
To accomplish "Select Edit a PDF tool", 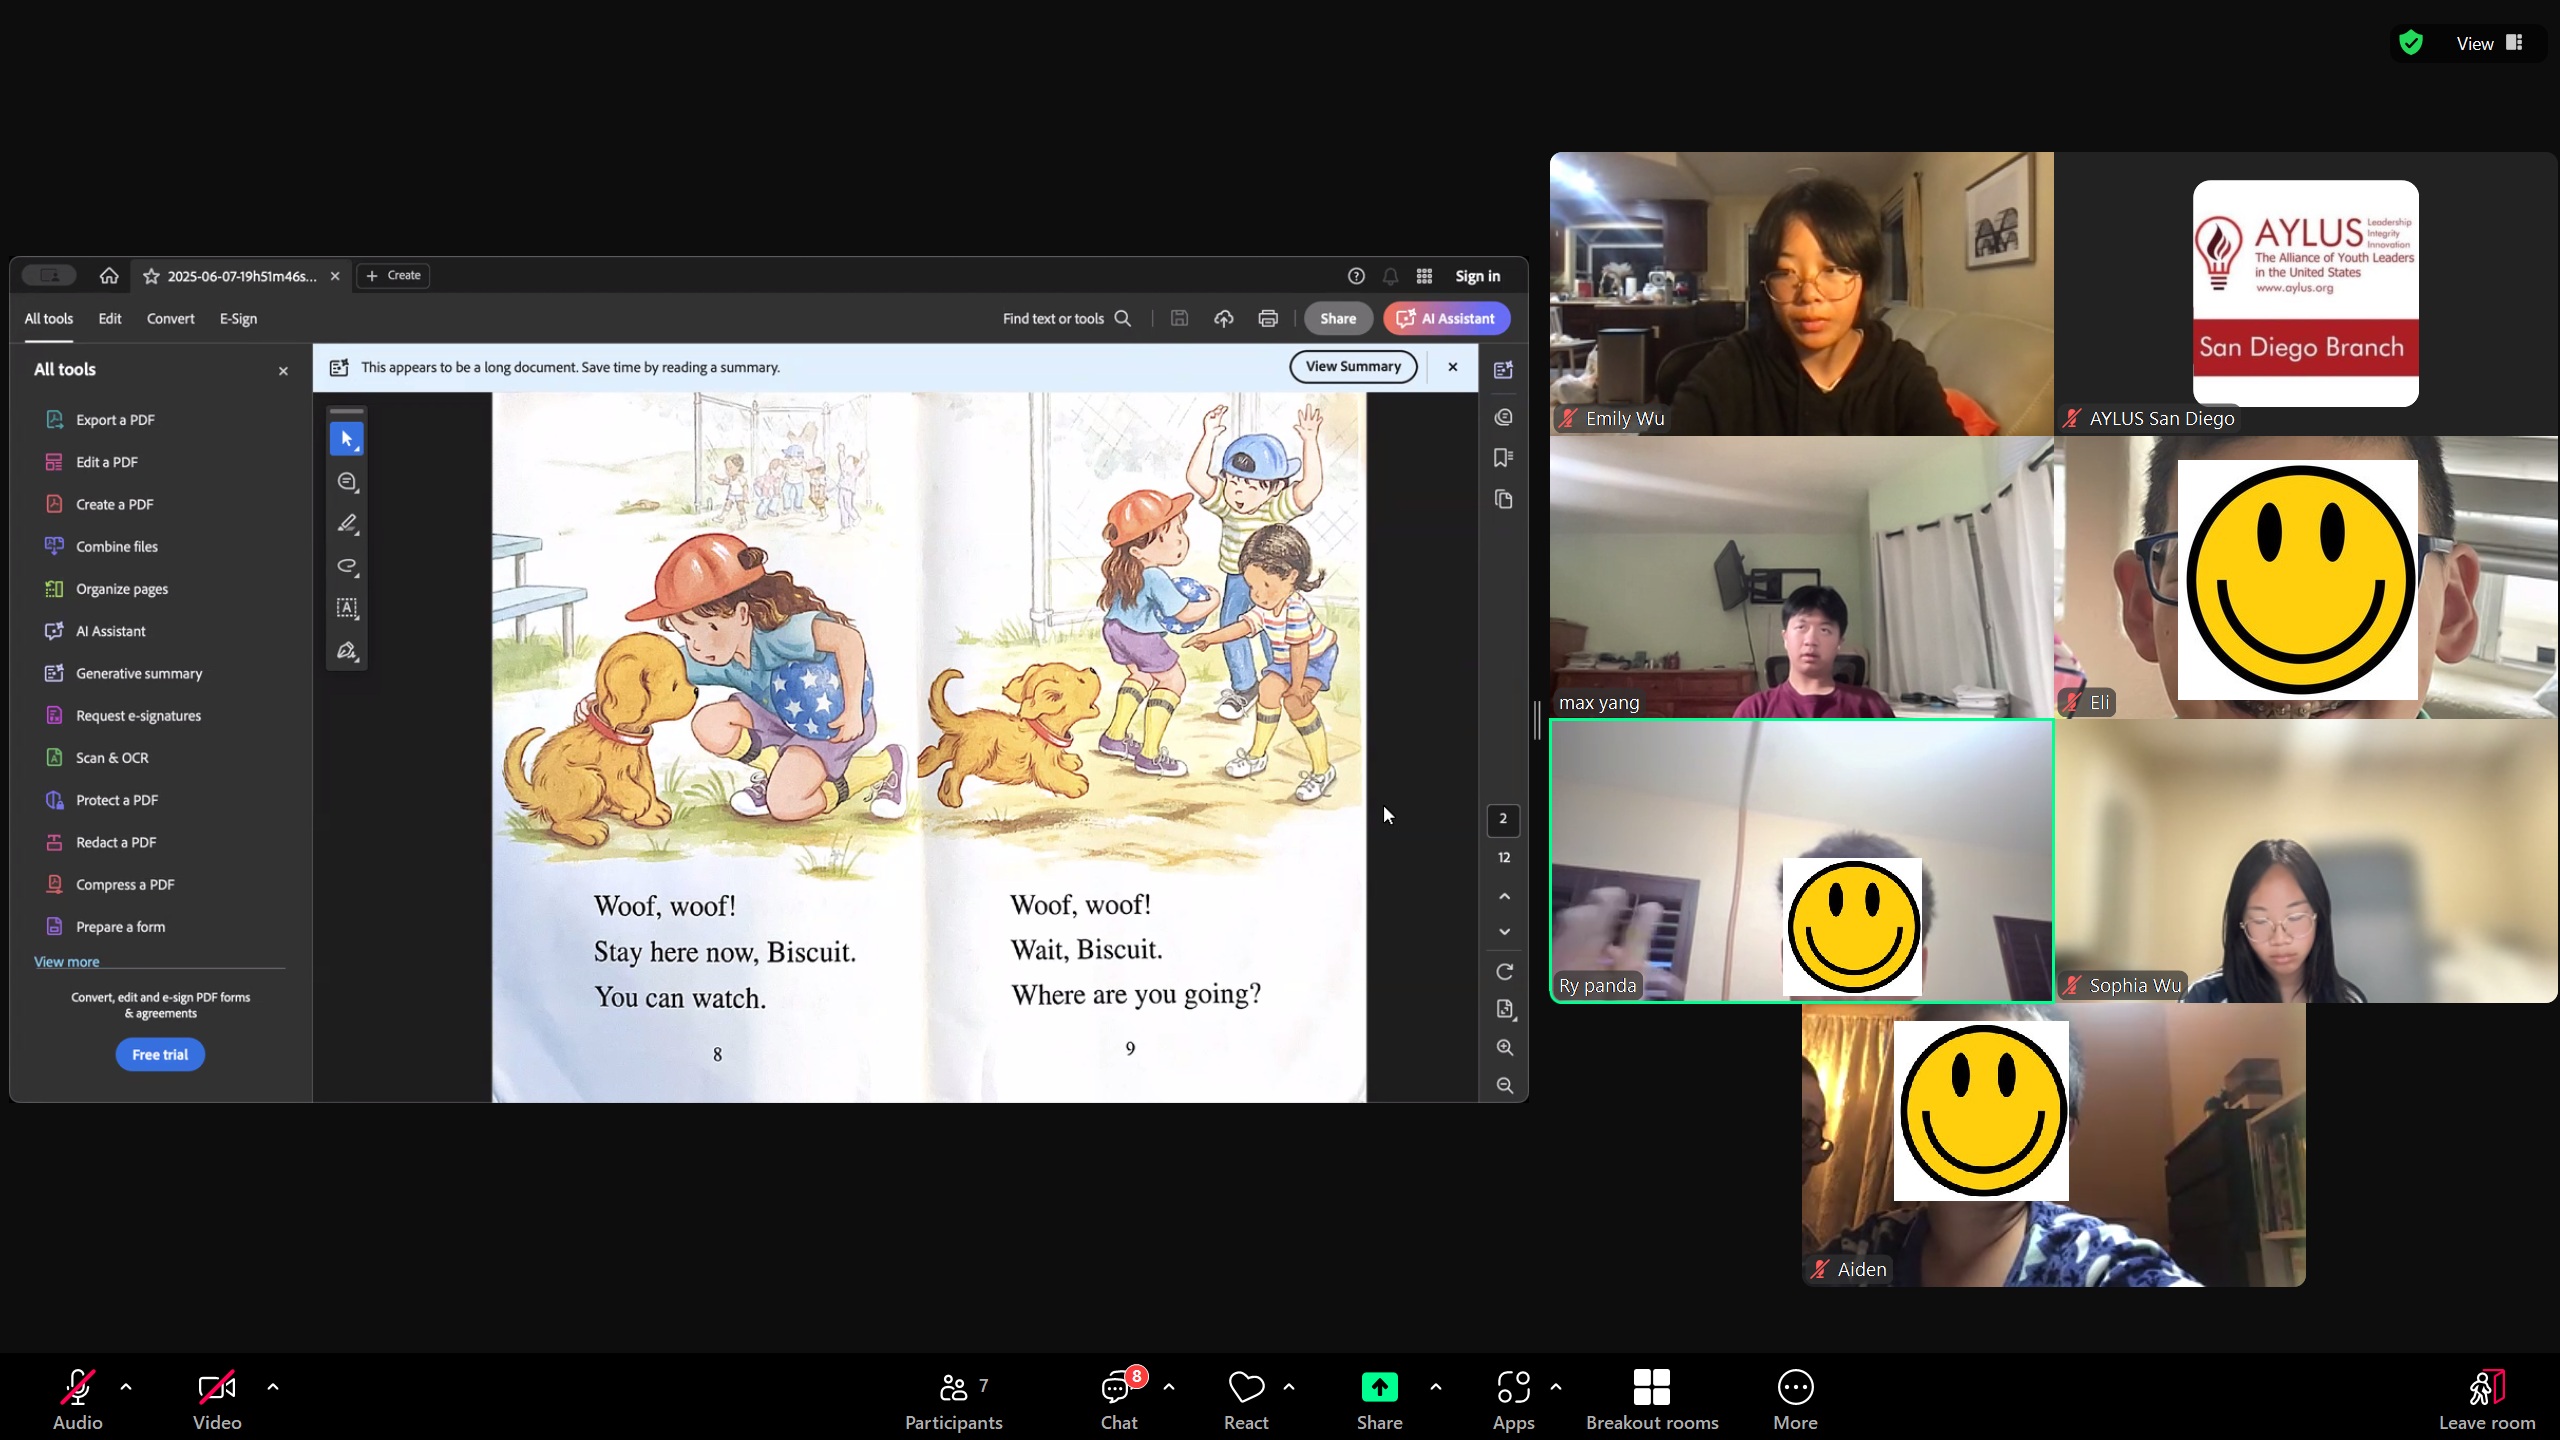I will click(x=92, y=462).
